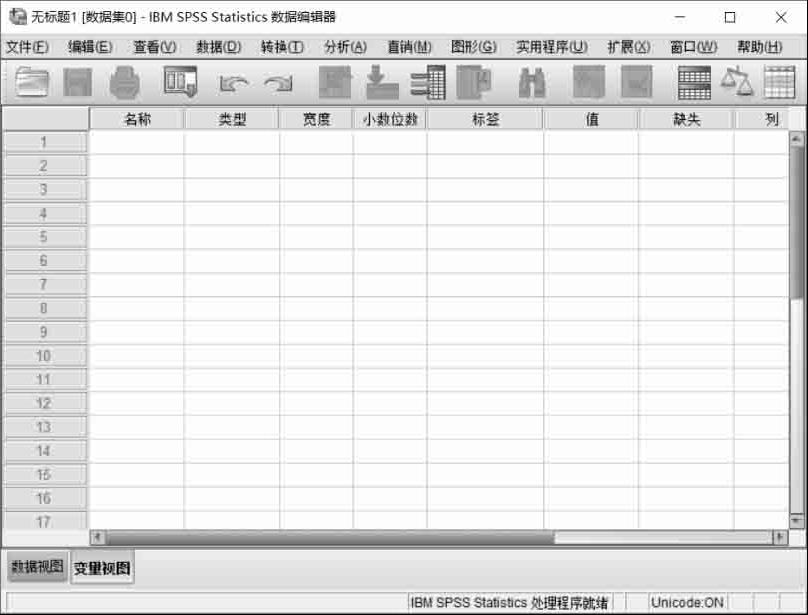Click the 名称 cell in row 1
Viewport: 808px width, 615px height.
coord(137,142)
